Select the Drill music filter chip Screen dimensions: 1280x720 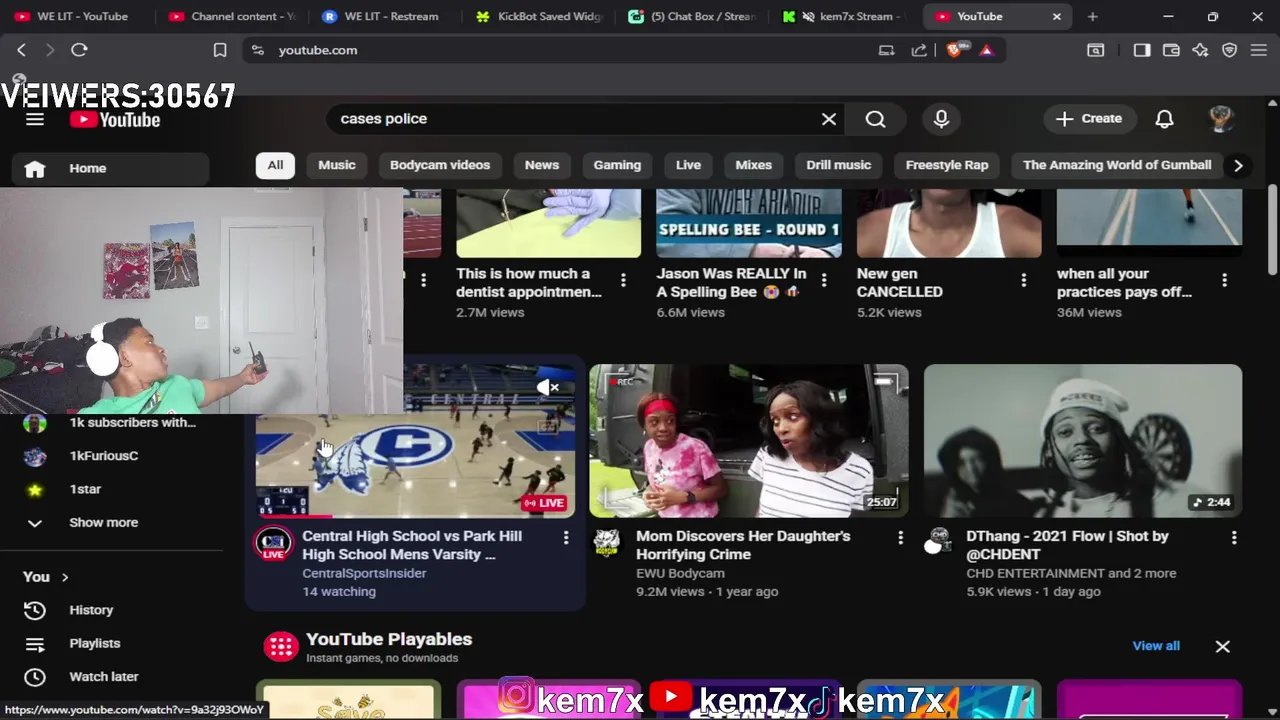coord(839,165)
